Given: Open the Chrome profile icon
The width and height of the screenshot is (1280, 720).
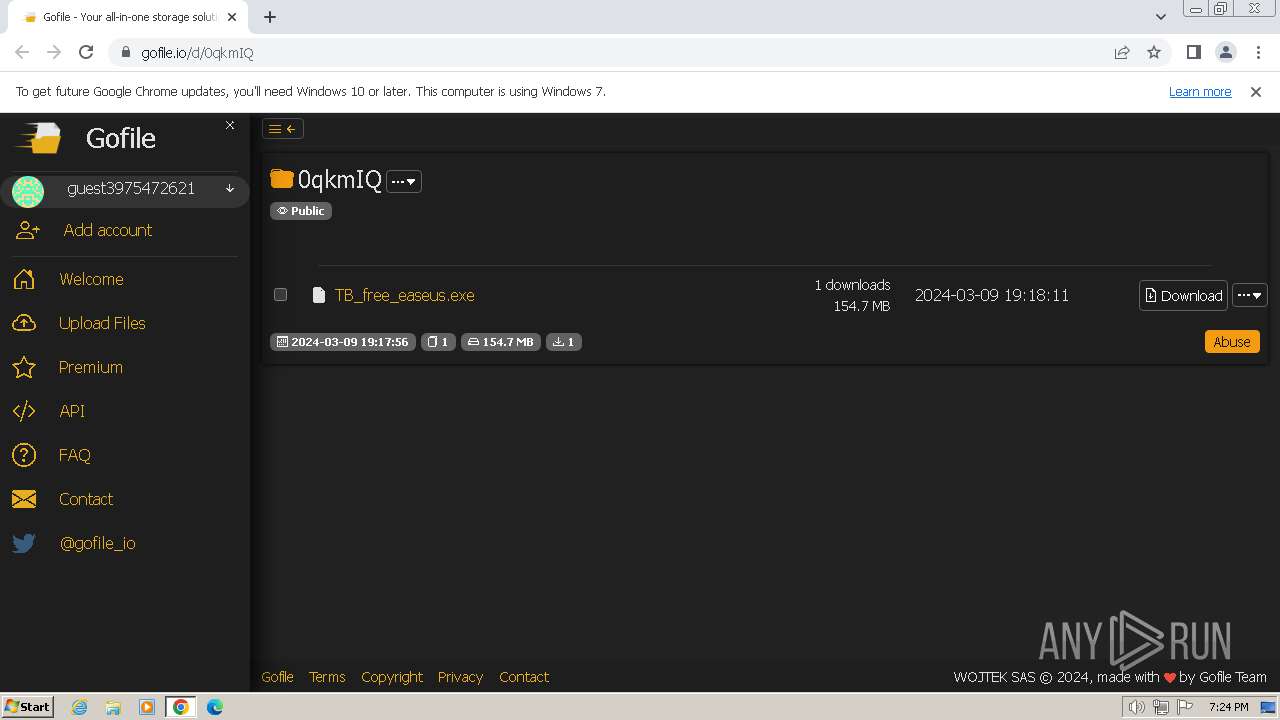Looking at the screenshot, I should [1225, 52].
